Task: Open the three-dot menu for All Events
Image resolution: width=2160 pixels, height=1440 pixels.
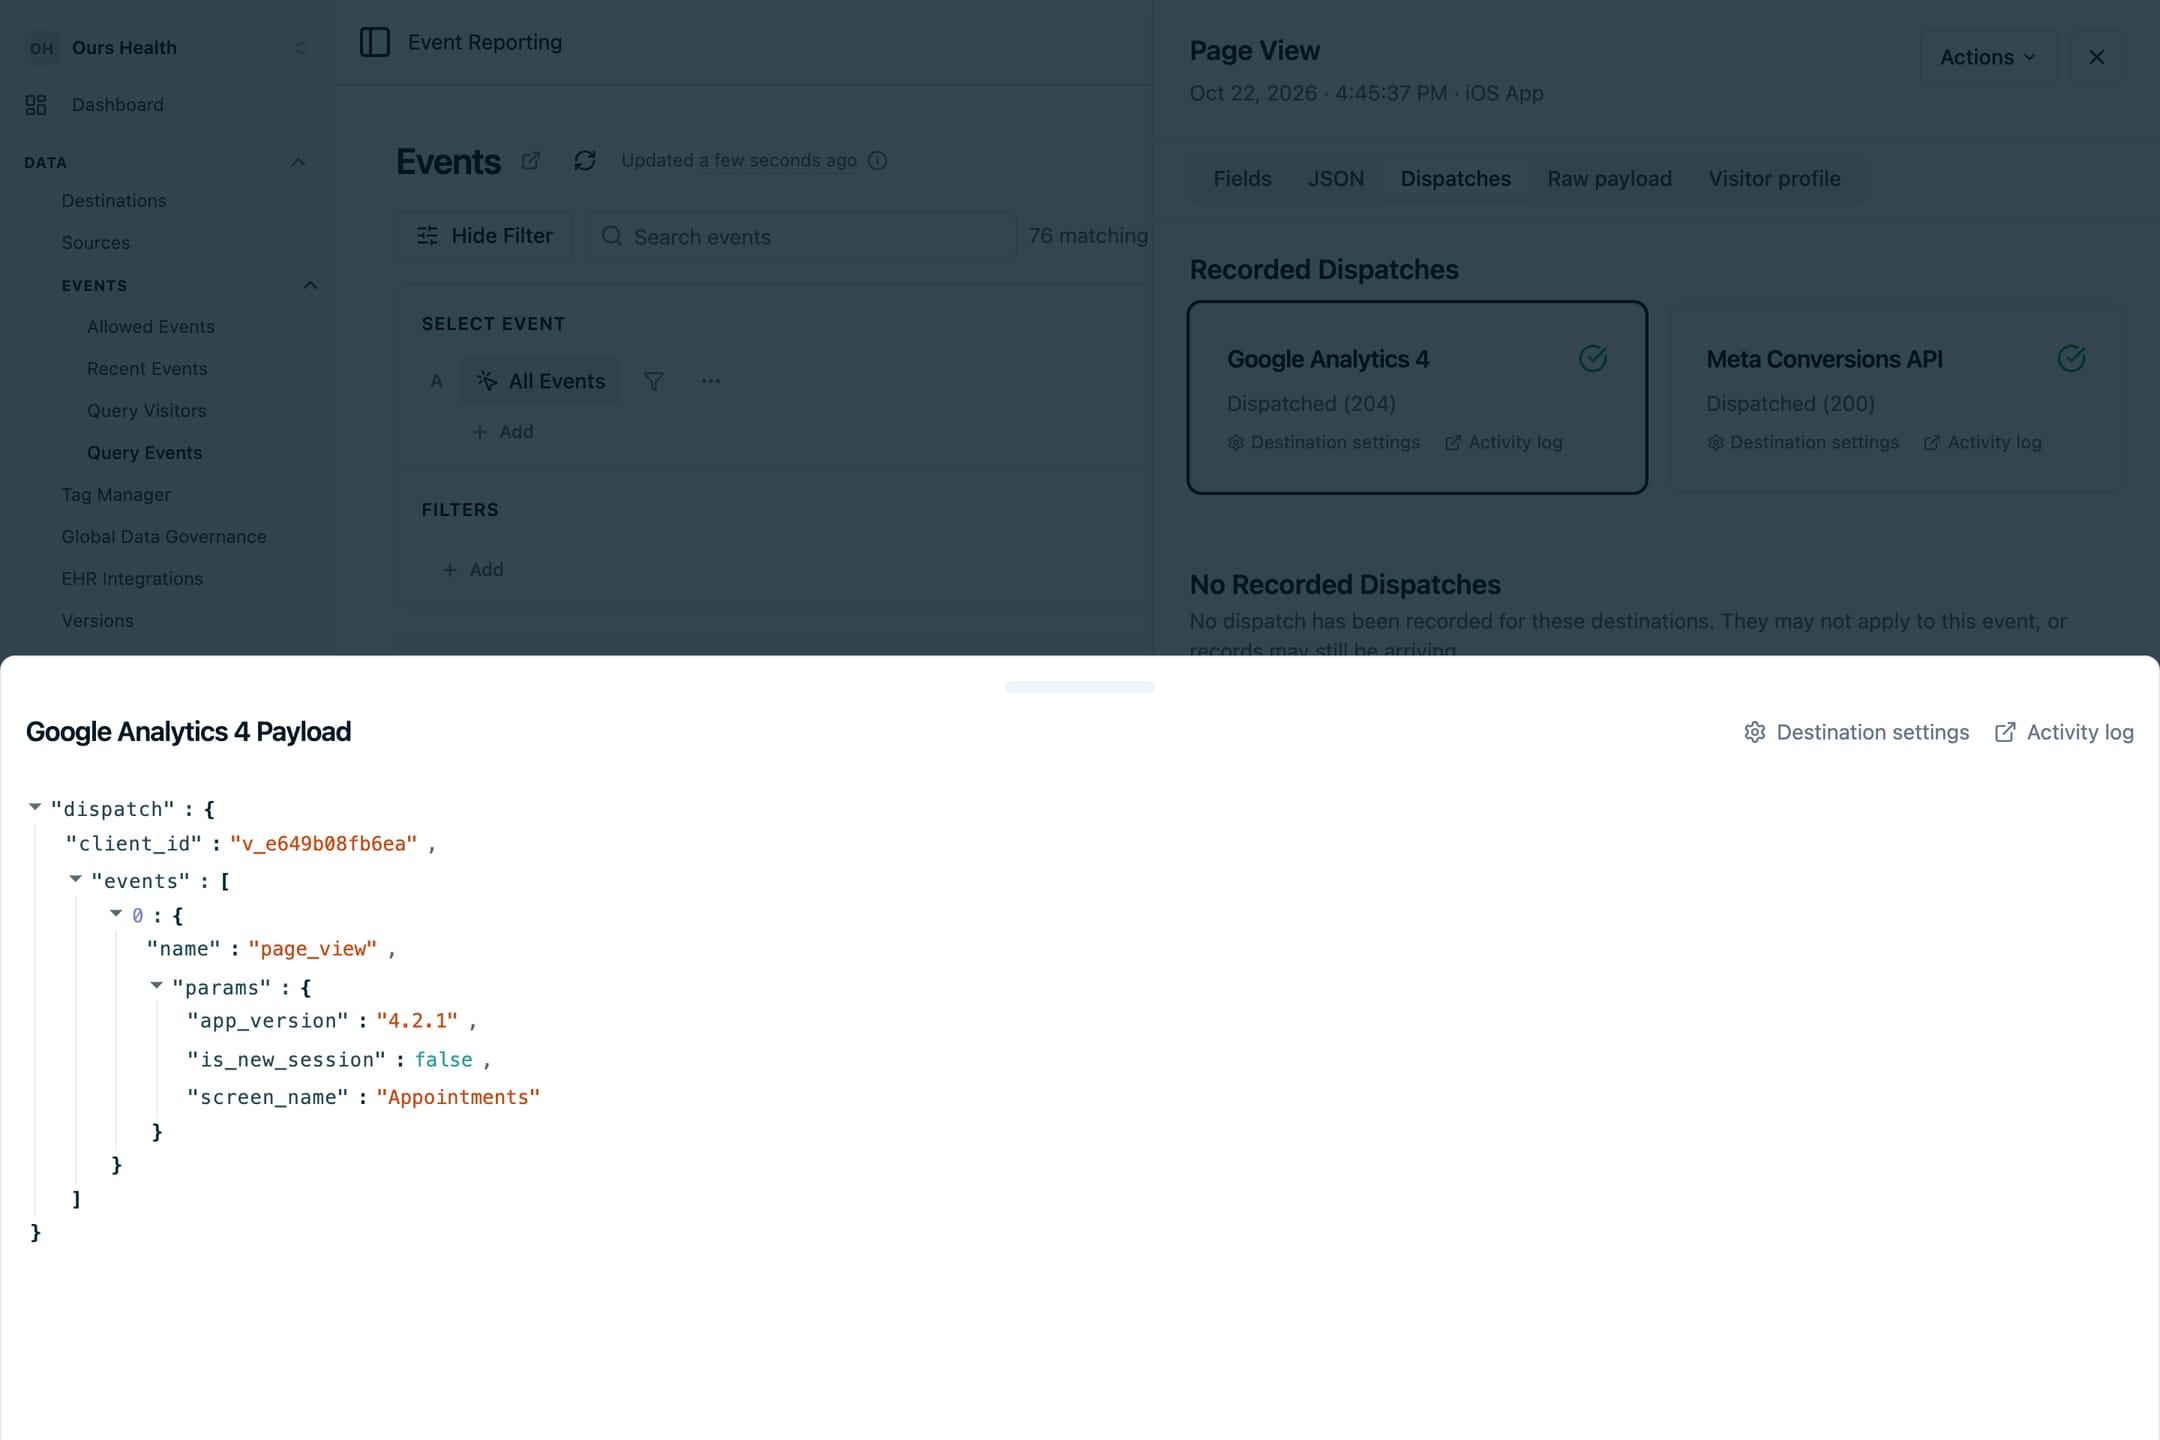Action: [711, 381]
